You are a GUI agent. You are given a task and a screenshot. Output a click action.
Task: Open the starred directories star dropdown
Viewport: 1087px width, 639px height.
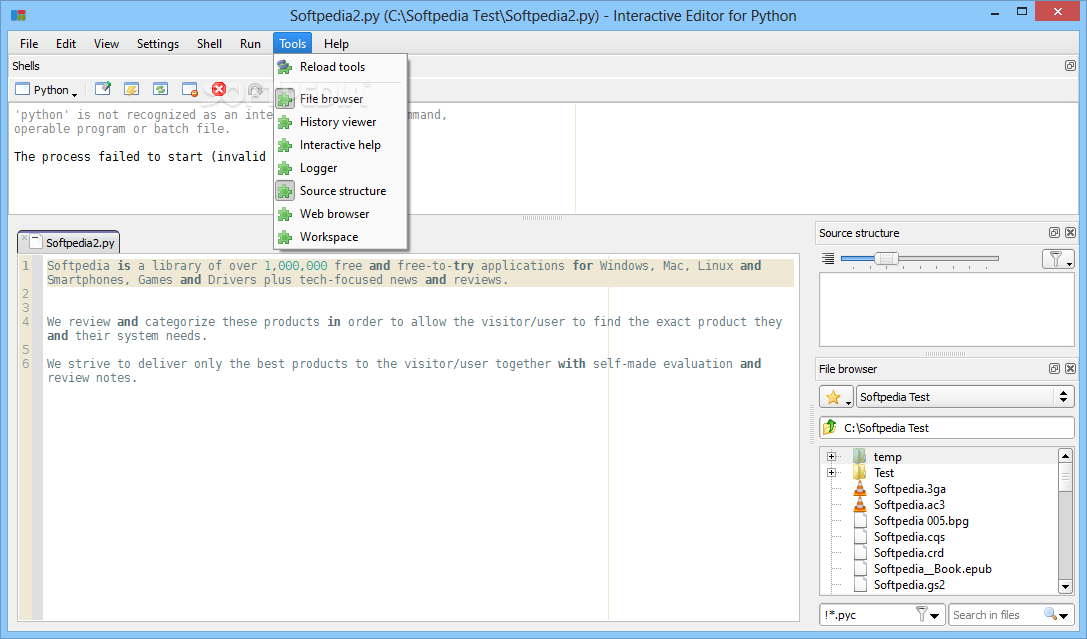click(x=836, y=397)
